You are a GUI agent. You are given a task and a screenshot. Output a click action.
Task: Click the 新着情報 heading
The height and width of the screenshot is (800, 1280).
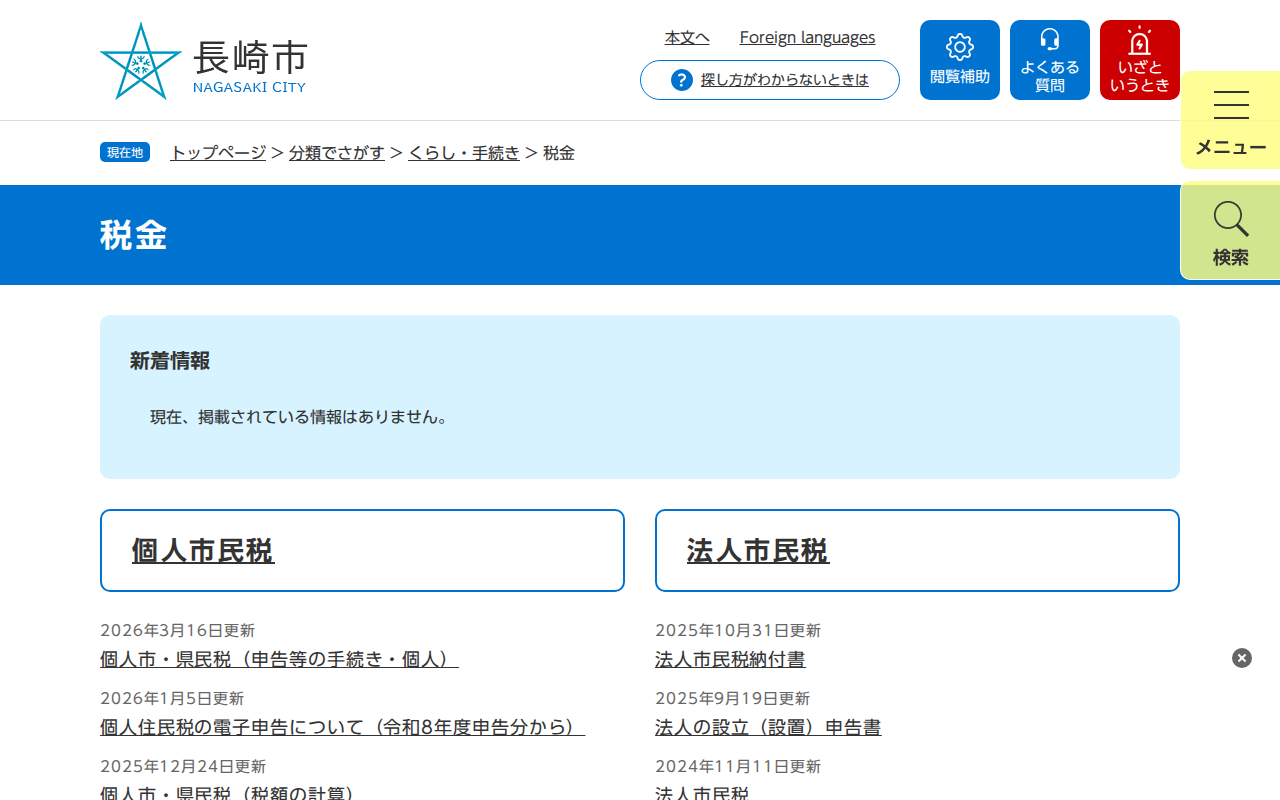tap(170, 361)
